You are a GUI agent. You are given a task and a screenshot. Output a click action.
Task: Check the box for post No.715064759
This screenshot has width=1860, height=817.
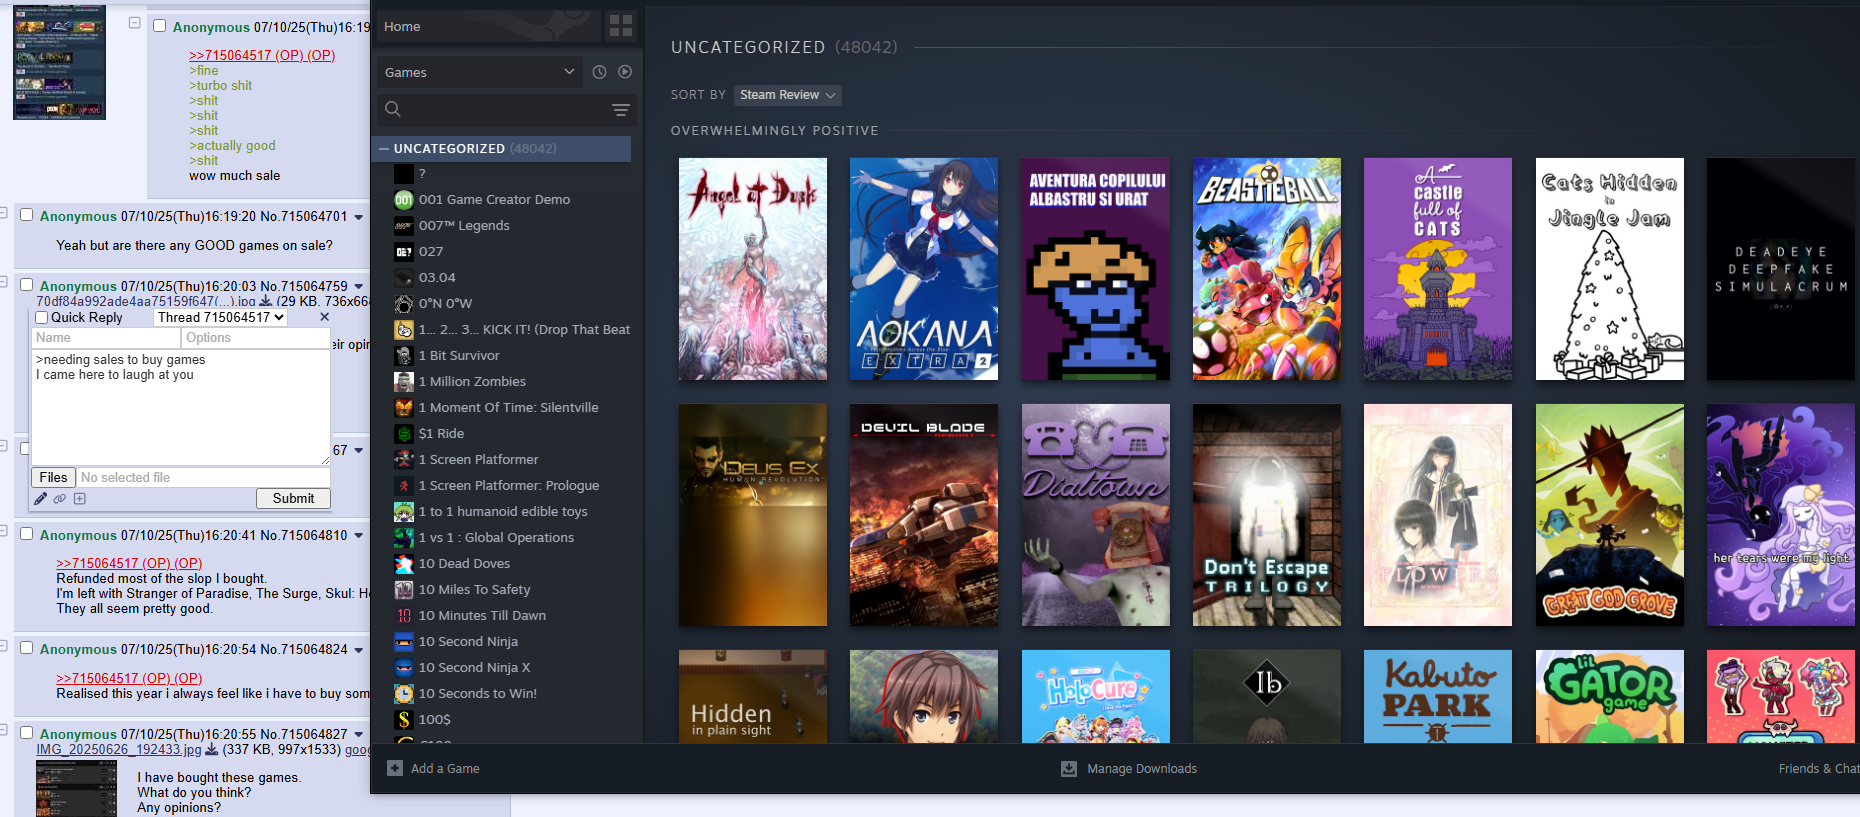(x=27, y=285)
